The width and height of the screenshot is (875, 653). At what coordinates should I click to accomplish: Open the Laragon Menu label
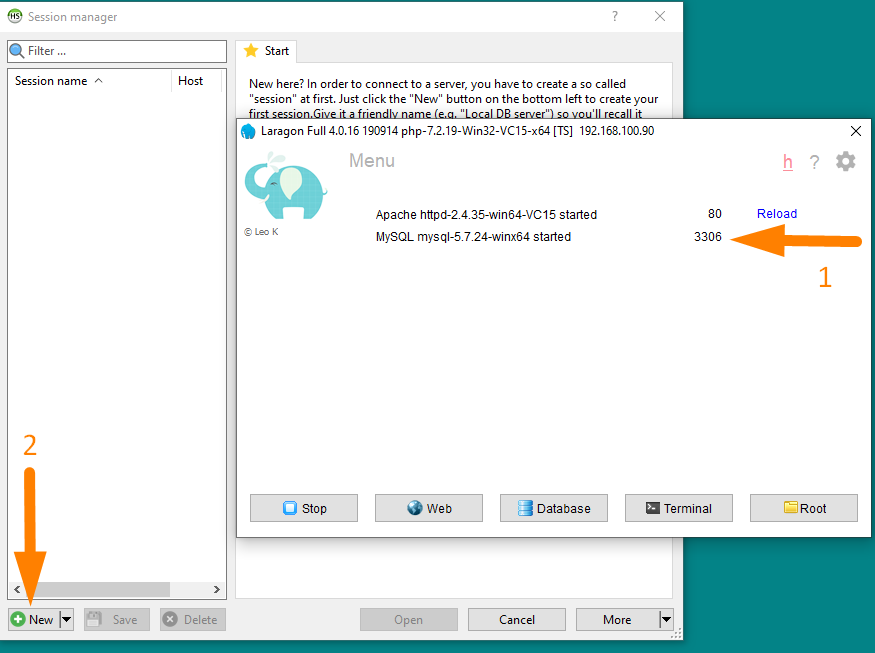point(372,161)
